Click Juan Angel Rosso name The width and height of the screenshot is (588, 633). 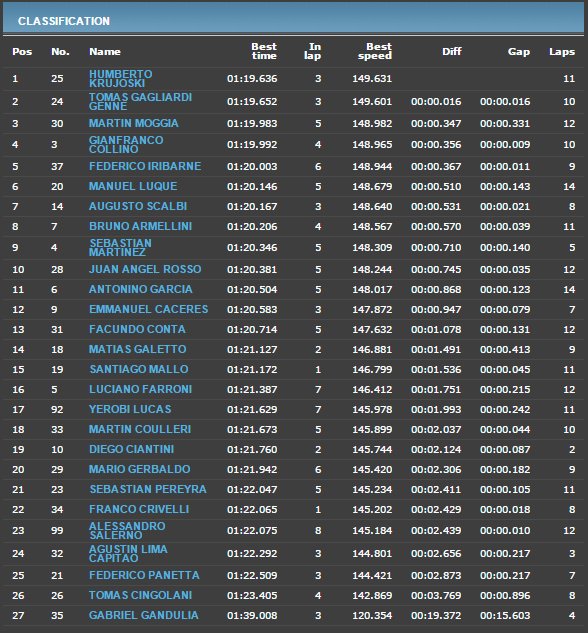tap(145, 269)
